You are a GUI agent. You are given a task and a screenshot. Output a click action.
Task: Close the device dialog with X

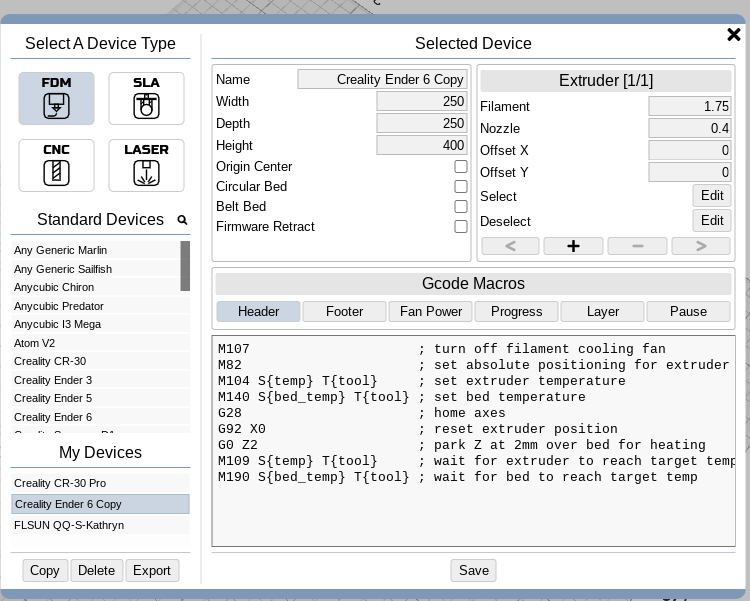(733, 34)
